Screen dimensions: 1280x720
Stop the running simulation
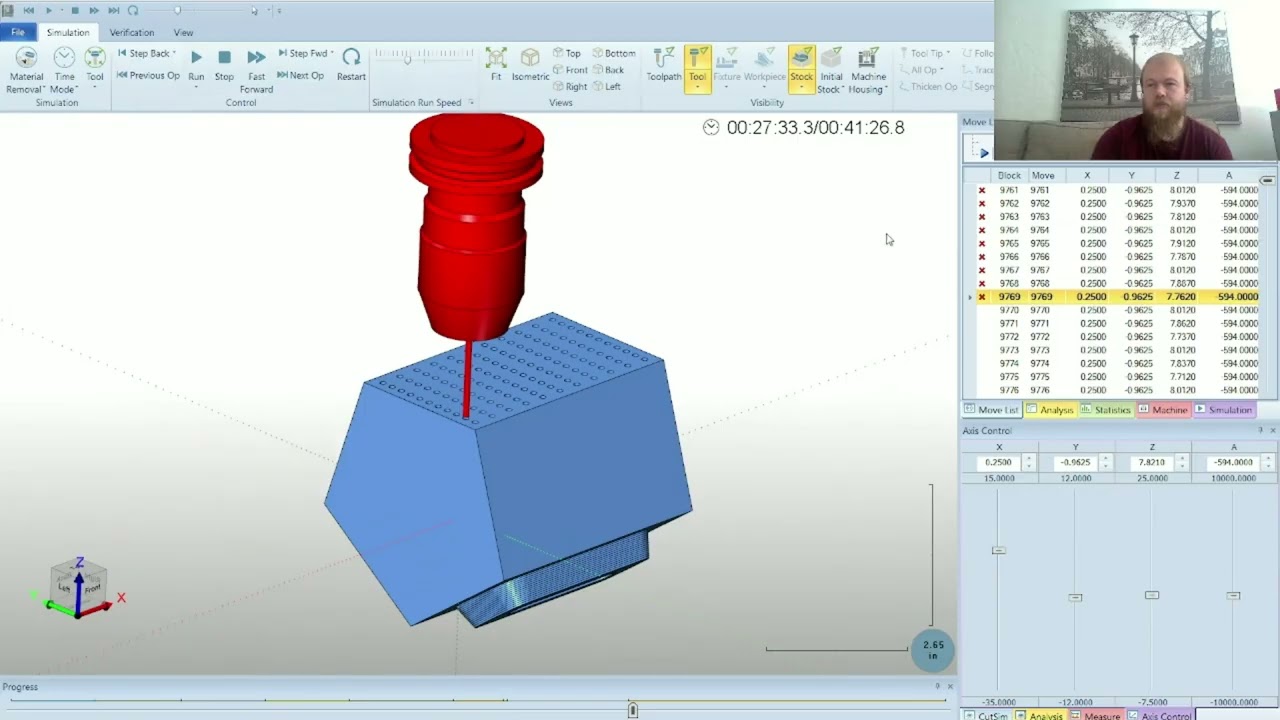coord(224,65)
